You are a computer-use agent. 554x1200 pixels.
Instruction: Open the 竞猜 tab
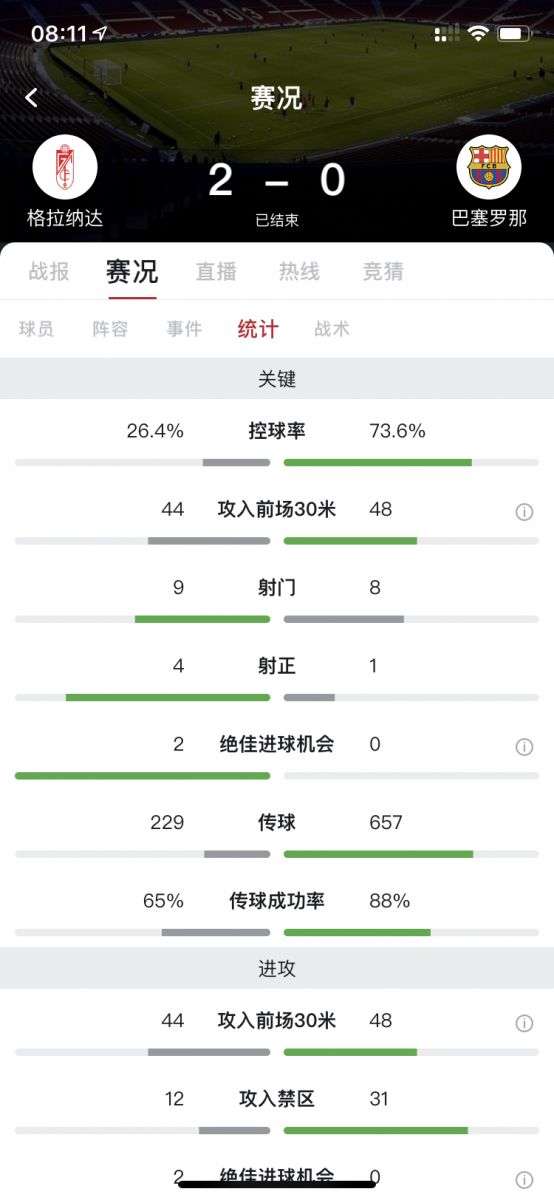click(383, 271)
